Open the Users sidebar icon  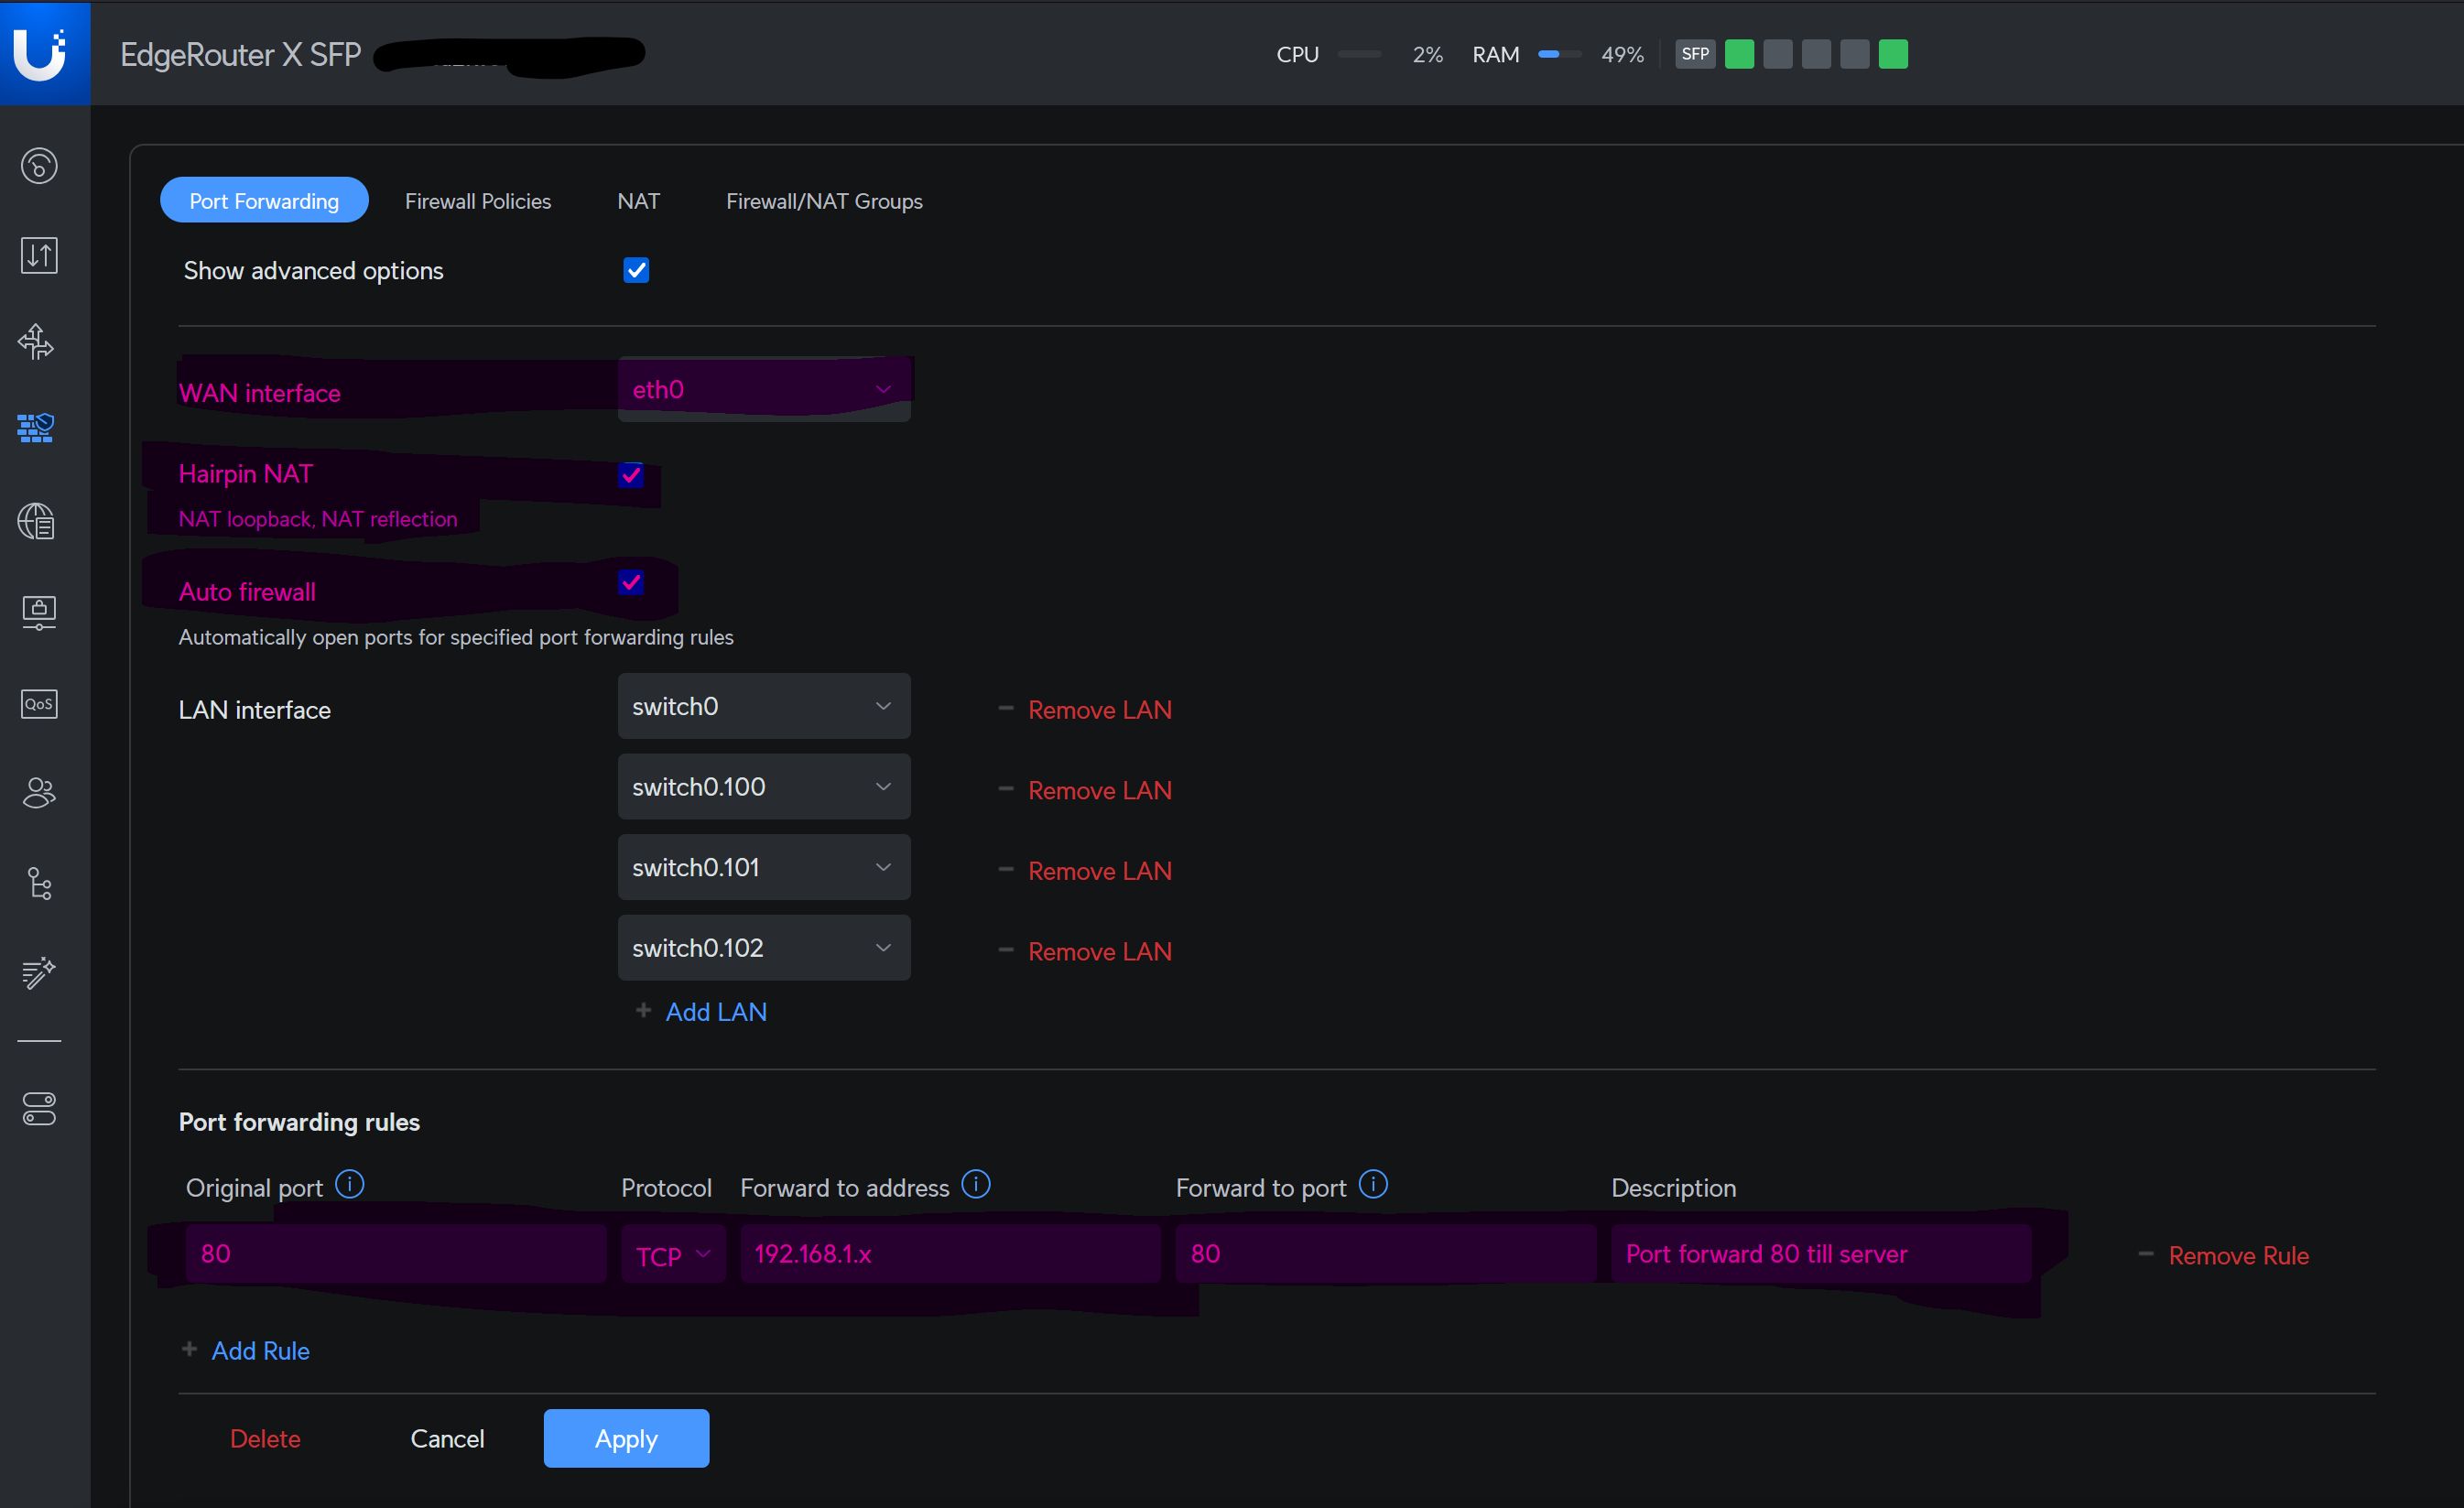tap(39, 793)
